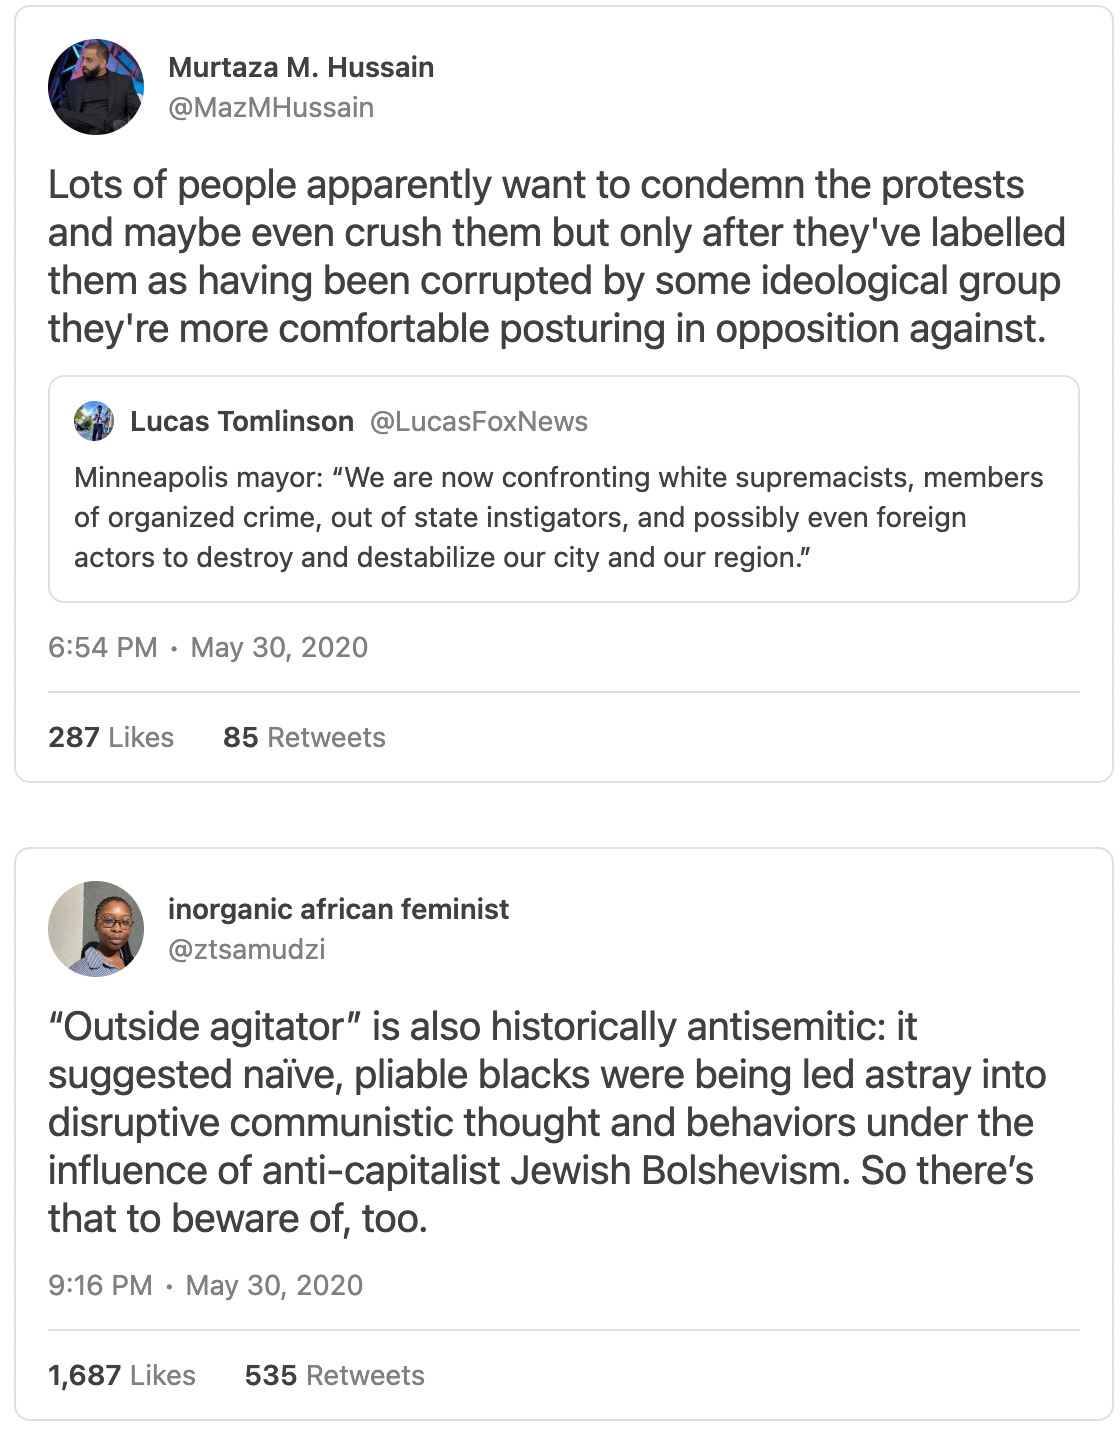1120x1440 pixels.
Task: Open the 6:54 PM · May 30, 2020 timestamp
Action: point(208,647)
